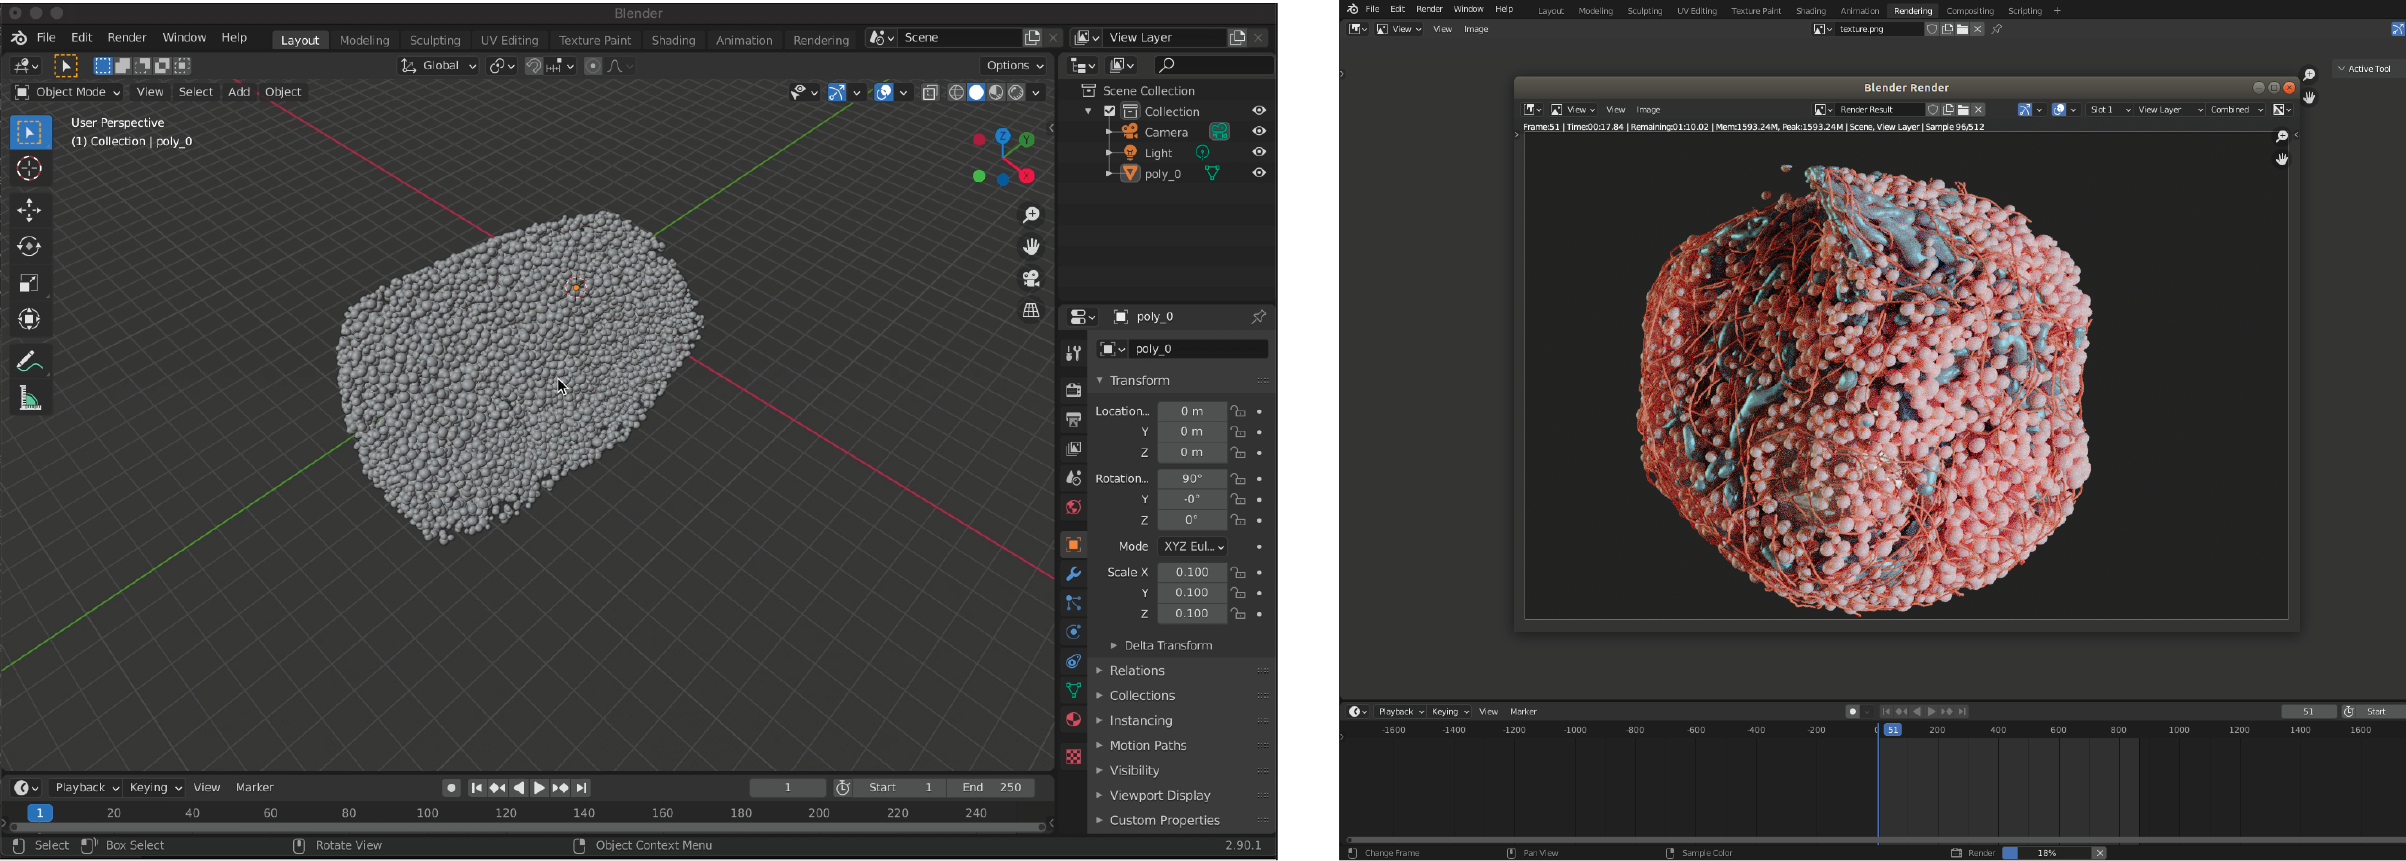Click the pan hand icon in 3D viewport
The width and height of the screenshot is (2406, 861).
(x=1031, y=246)
